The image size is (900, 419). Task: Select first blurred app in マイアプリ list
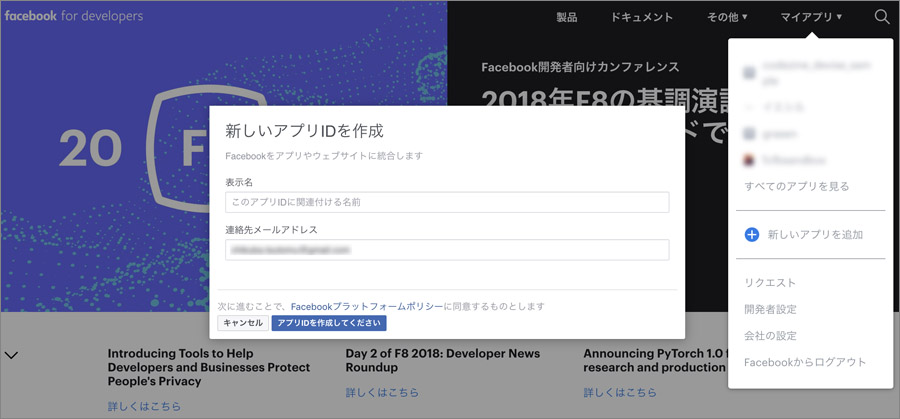pos(810,72)
